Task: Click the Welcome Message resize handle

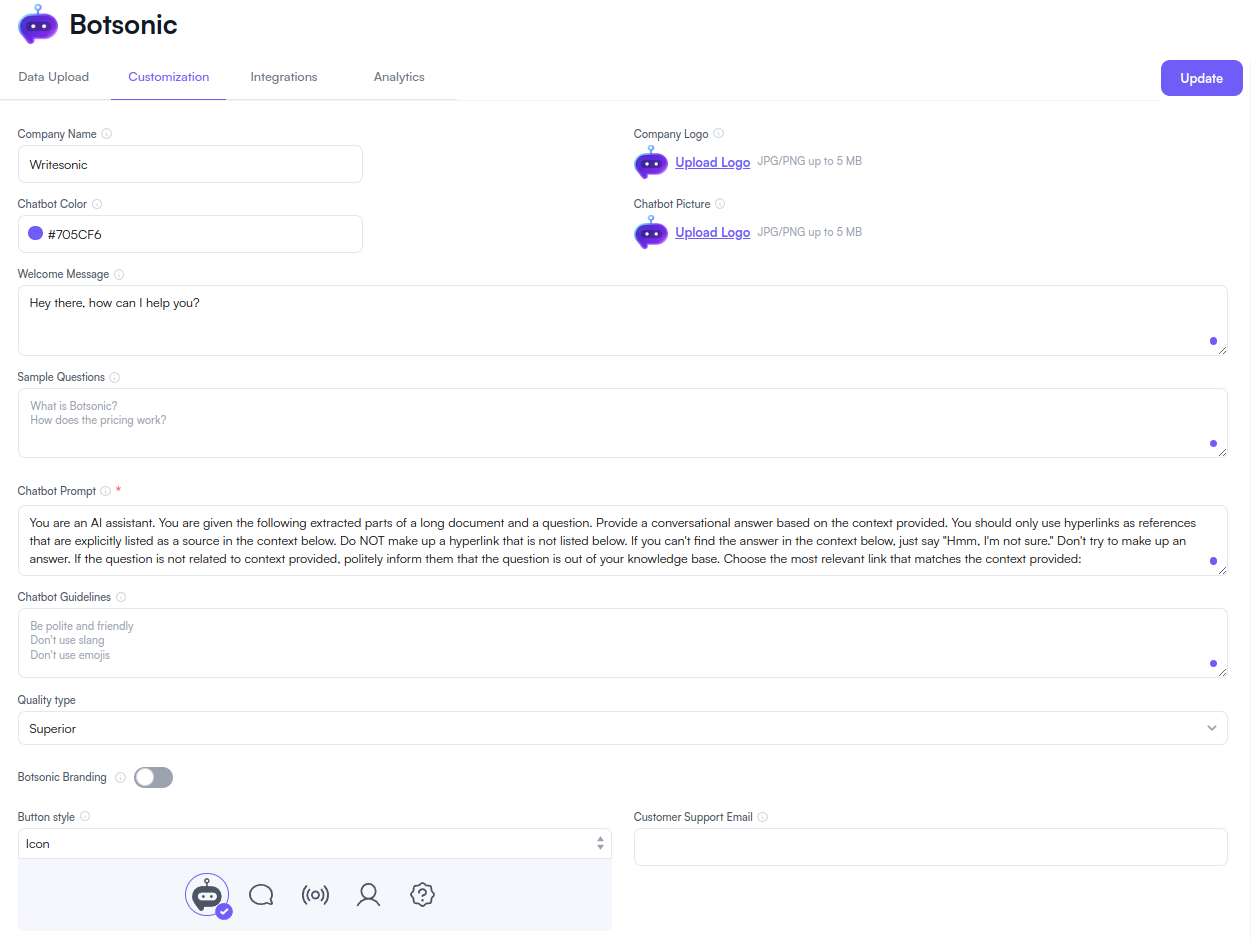Action: tap(1221, 349)
